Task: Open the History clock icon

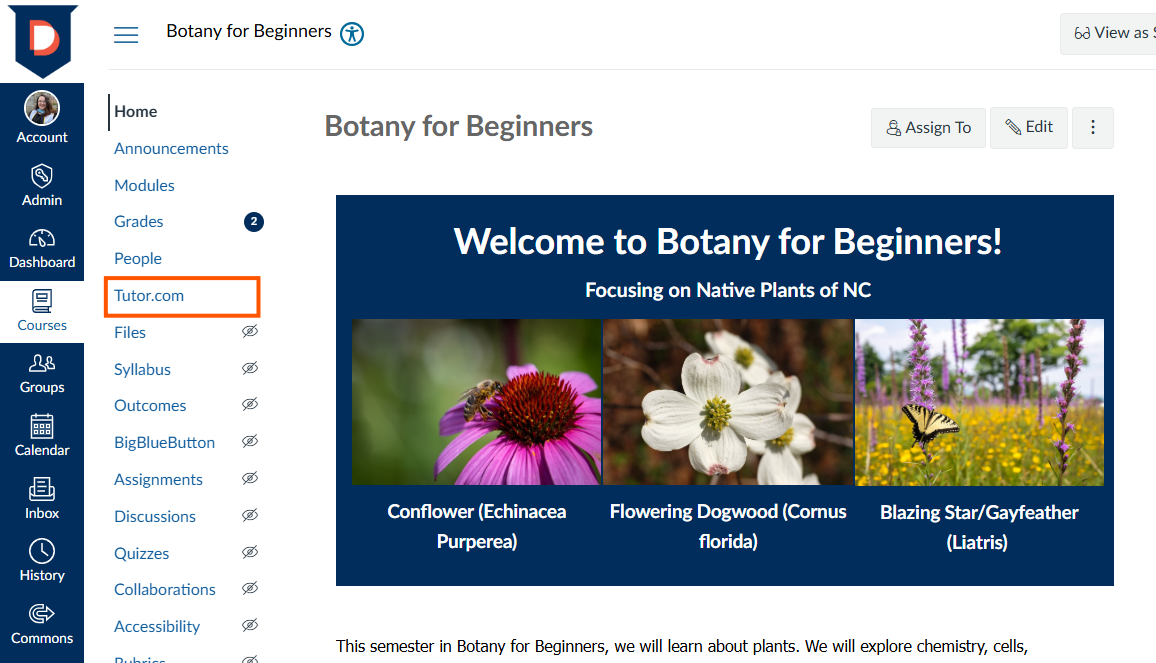Action: [42, 551]
